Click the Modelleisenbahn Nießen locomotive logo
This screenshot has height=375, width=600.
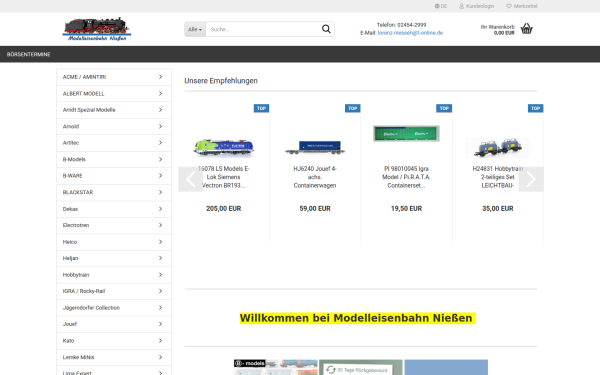pyautogui.click(x=97, y=29)
